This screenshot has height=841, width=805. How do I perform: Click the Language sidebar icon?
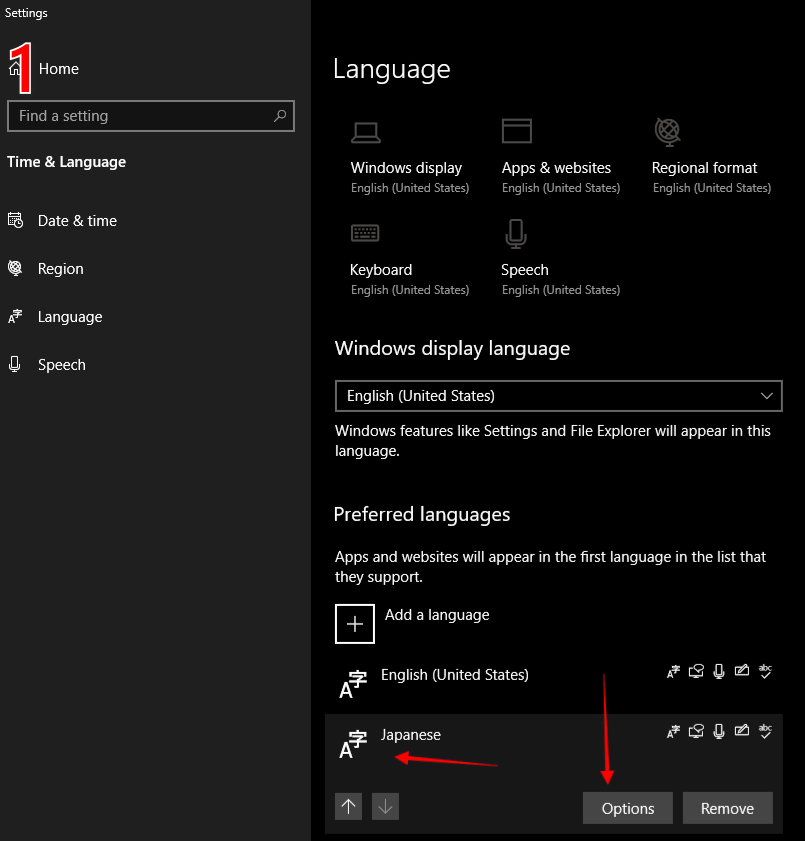(15, 316)
